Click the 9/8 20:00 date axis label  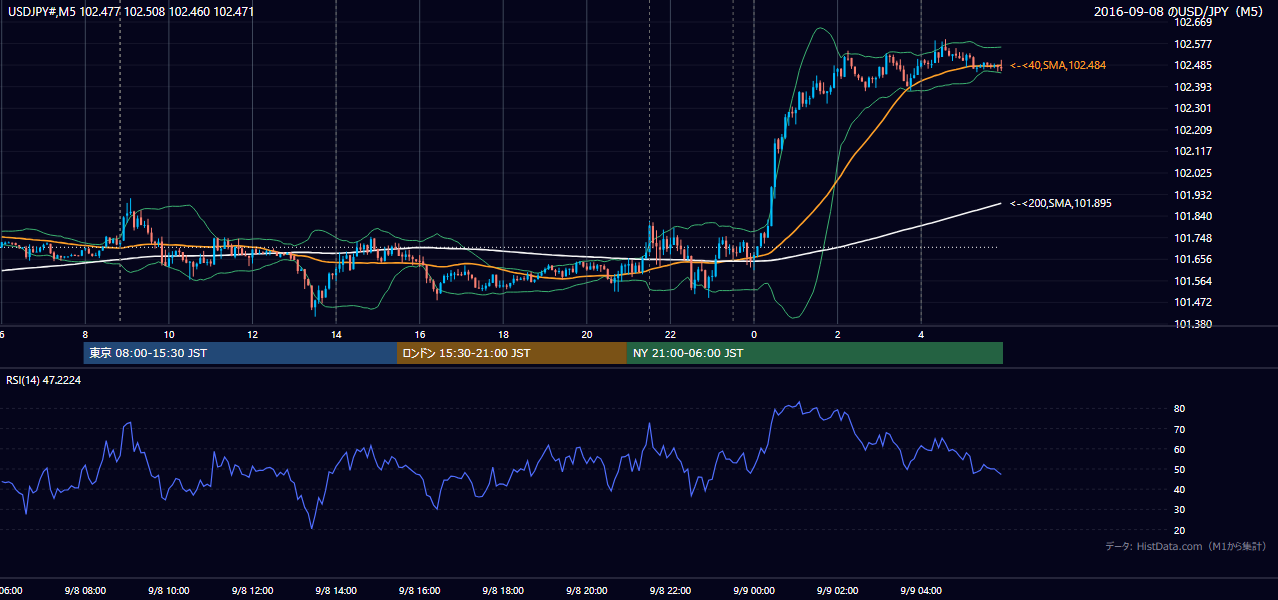587,591
